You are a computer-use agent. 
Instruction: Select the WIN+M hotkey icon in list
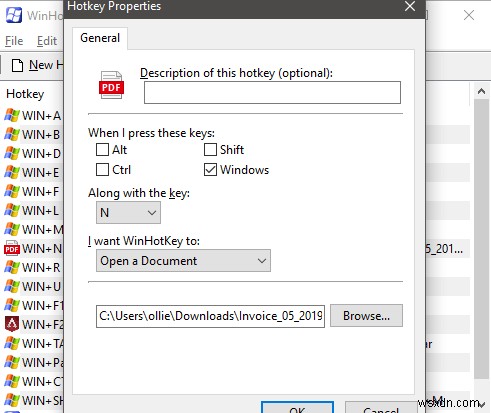[x=12, y=229]
